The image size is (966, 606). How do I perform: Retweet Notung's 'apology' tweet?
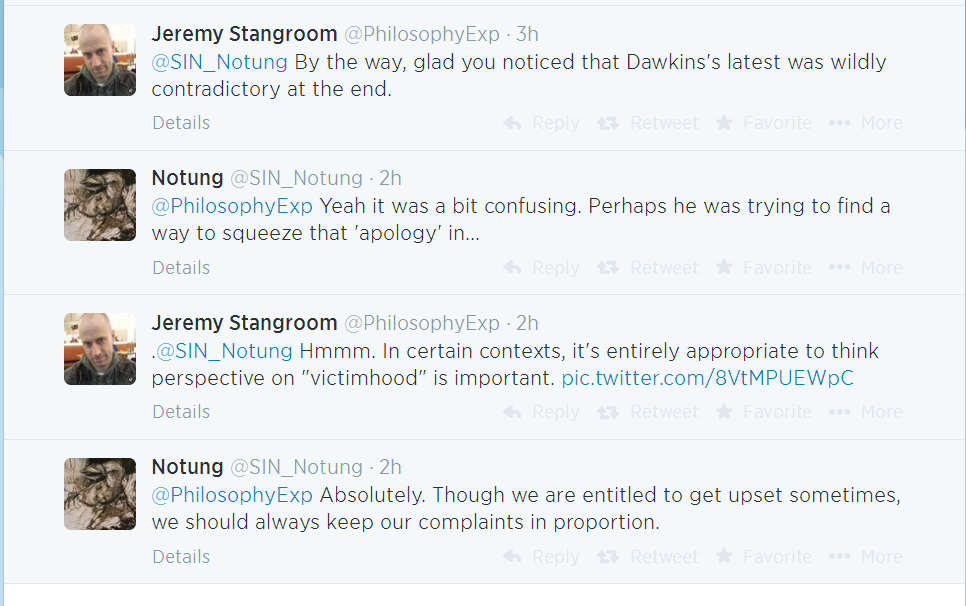click(648, 268)
